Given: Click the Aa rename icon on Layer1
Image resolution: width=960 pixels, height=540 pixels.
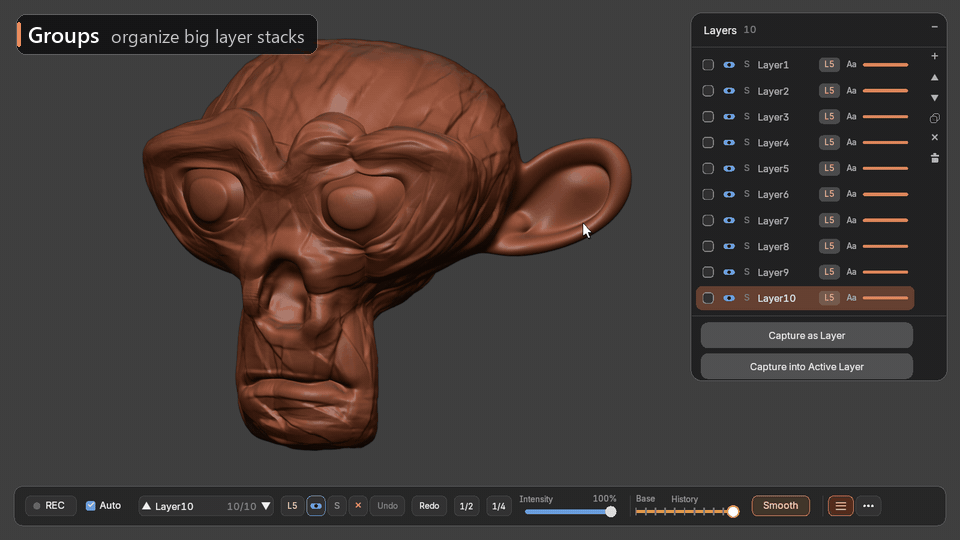Looking at the screenshot, I should pyautogui.click(x=851, y=64).
